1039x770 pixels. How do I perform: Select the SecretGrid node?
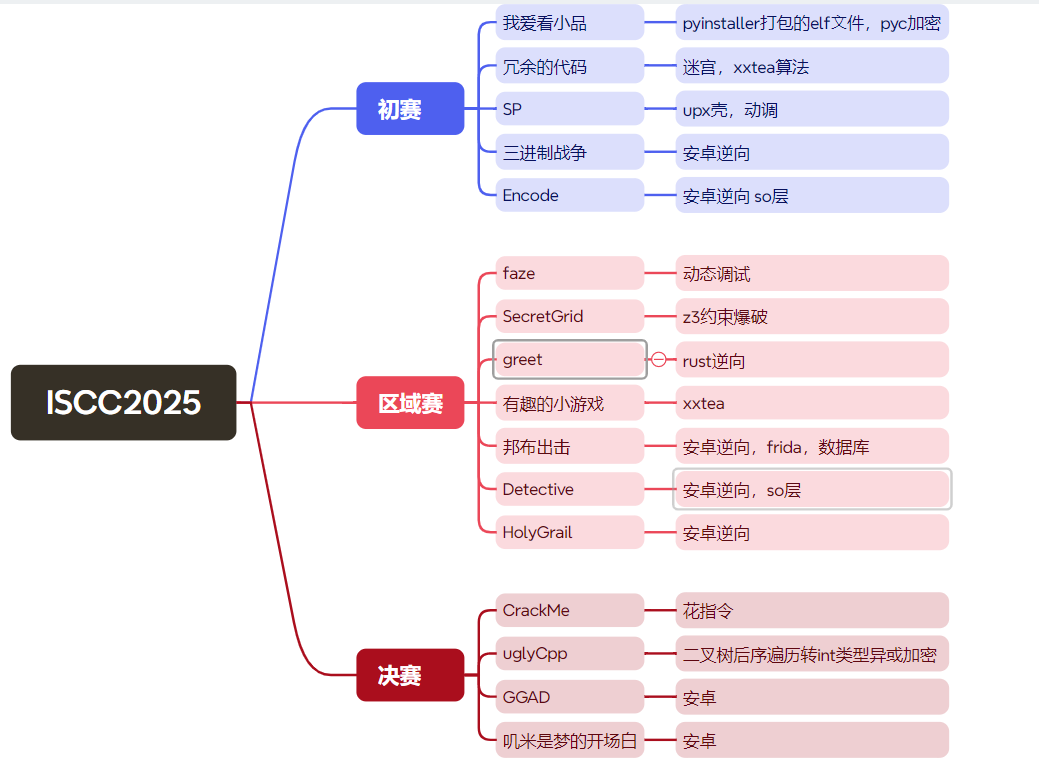coord(568,316)
